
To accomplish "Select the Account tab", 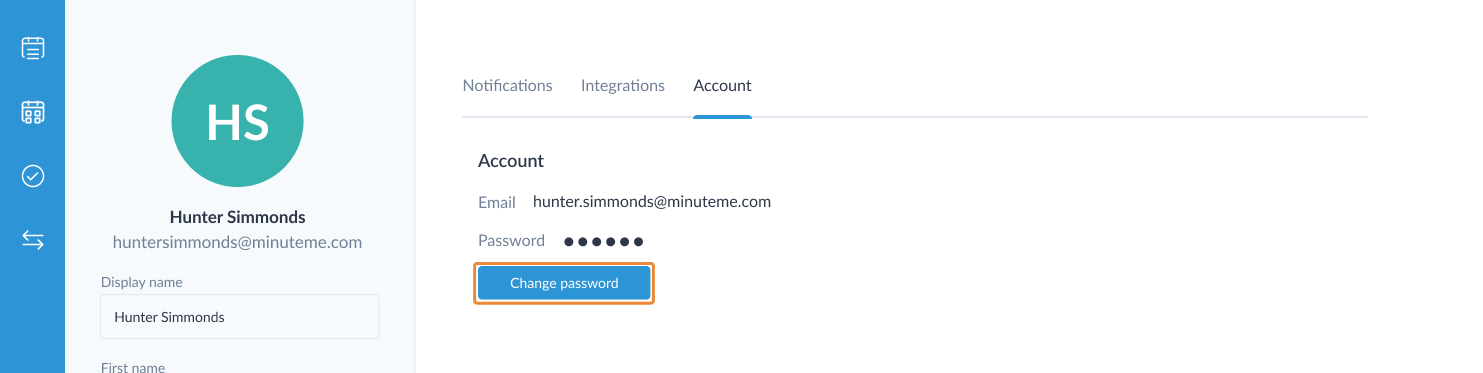I will 722,86.
